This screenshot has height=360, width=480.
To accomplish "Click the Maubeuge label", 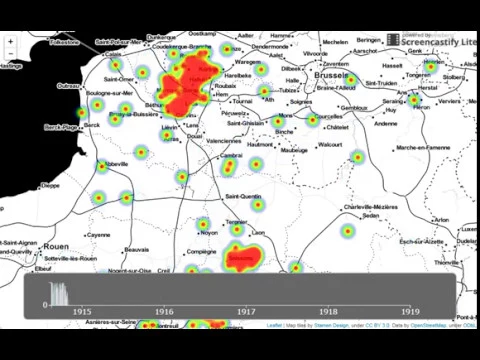I will pyautogui.click(x=294, y=150).
